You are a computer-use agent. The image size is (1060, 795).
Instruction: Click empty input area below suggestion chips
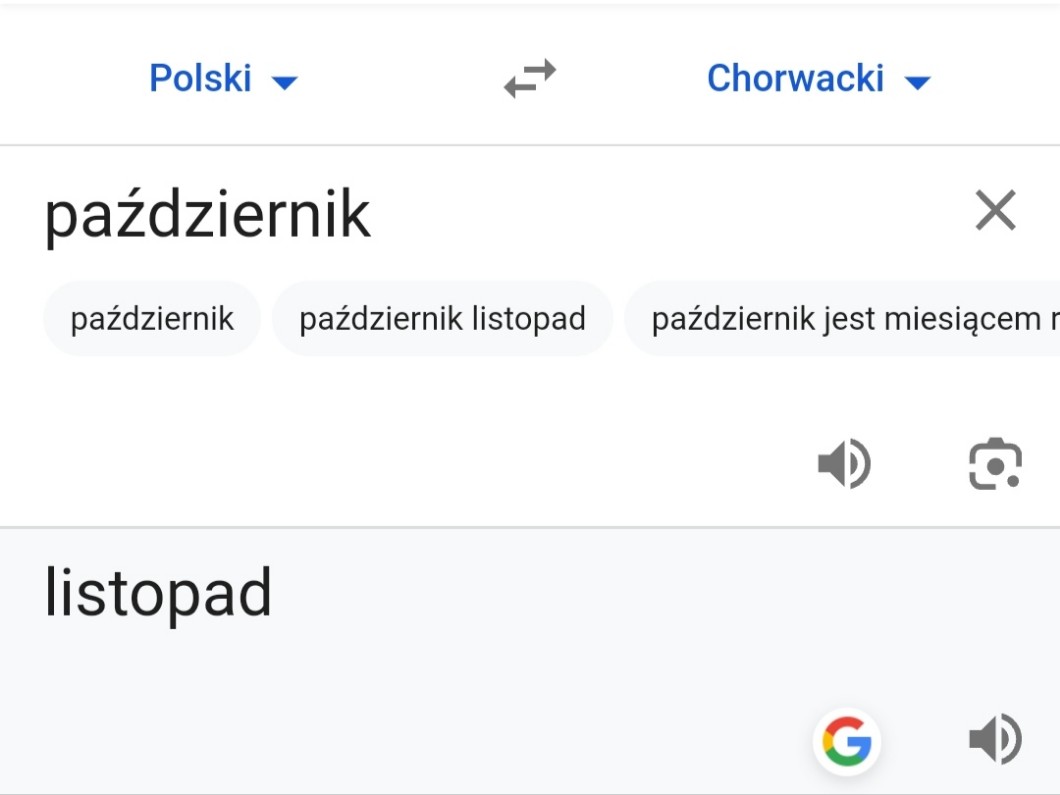tap(400, 440)
